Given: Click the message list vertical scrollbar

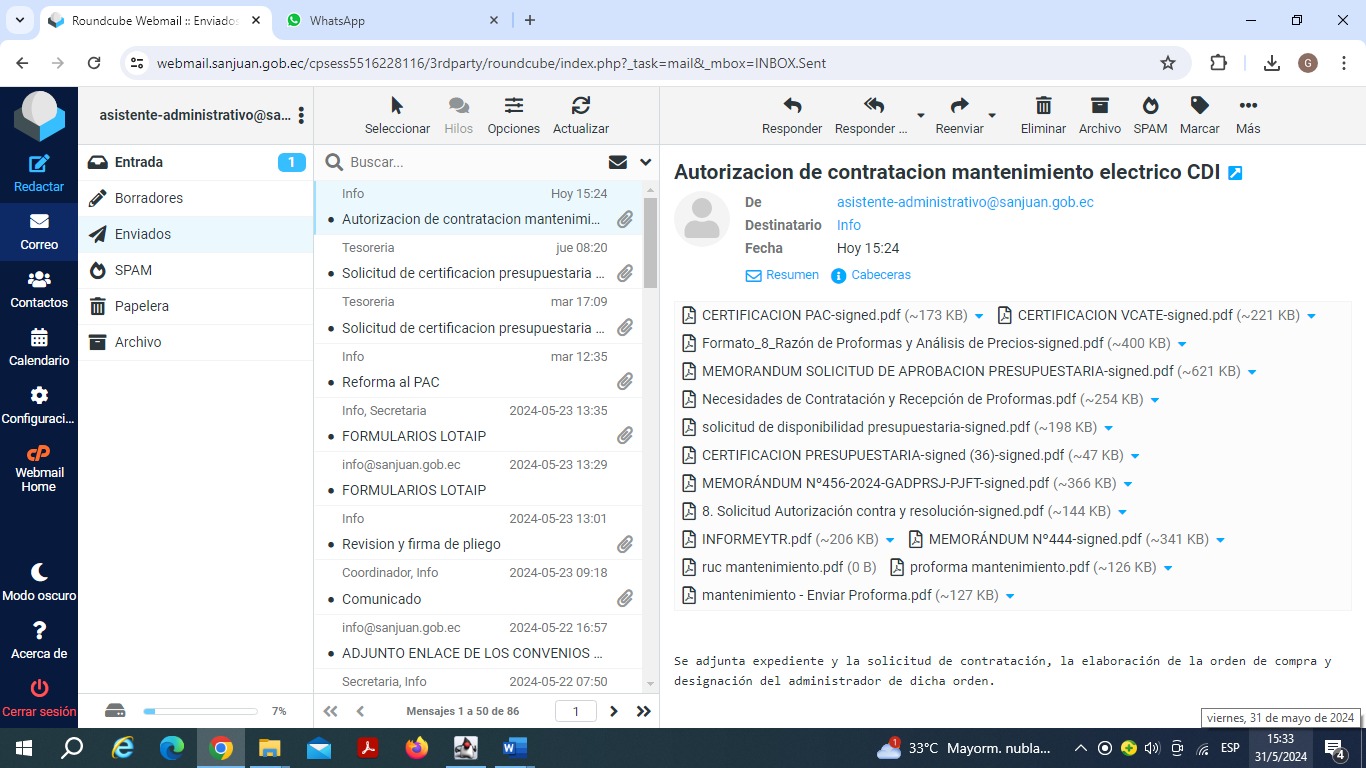Looking at the screenshot, I should tap(650, 240).
